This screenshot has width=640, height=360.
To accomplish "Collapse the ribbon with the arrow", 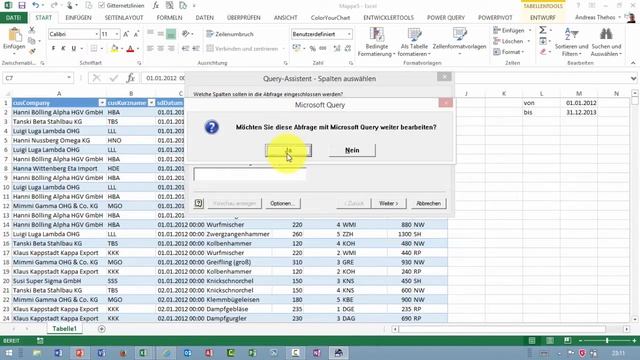I will (633, 63).
